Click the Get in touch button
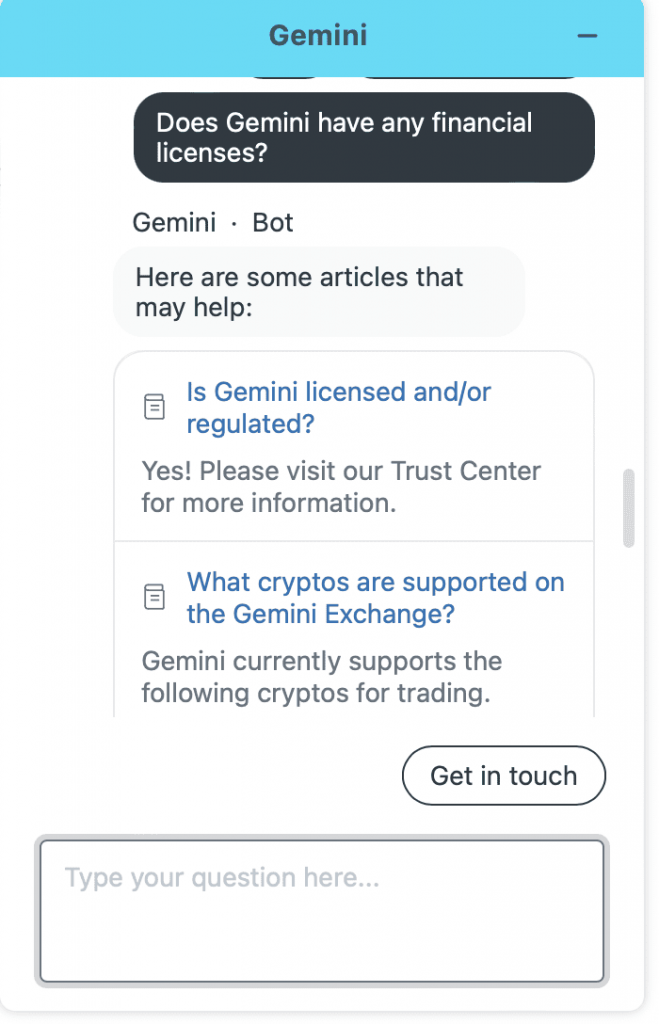The image size is (659, 1024). [504, 775]
